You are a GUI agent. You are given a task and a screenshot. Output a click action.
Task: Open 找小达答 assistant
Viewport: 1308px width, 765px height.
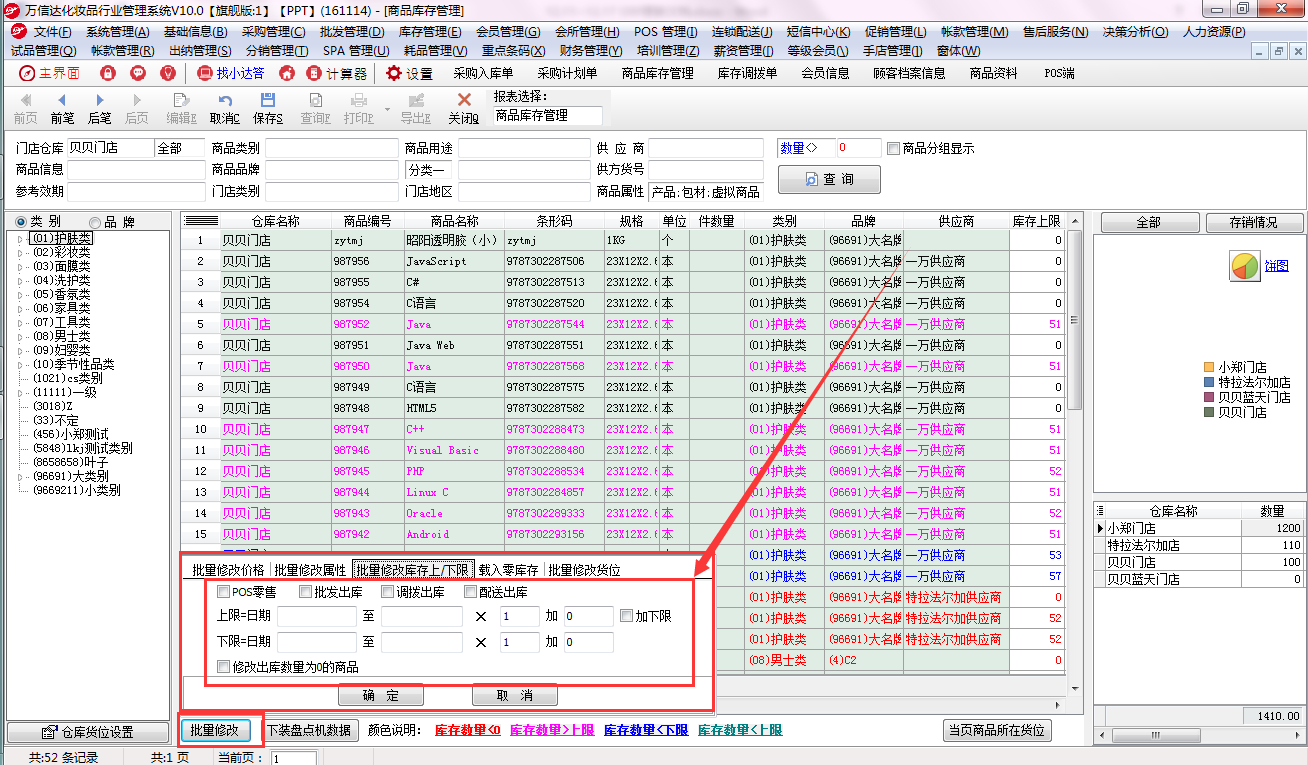click(231, 73)
